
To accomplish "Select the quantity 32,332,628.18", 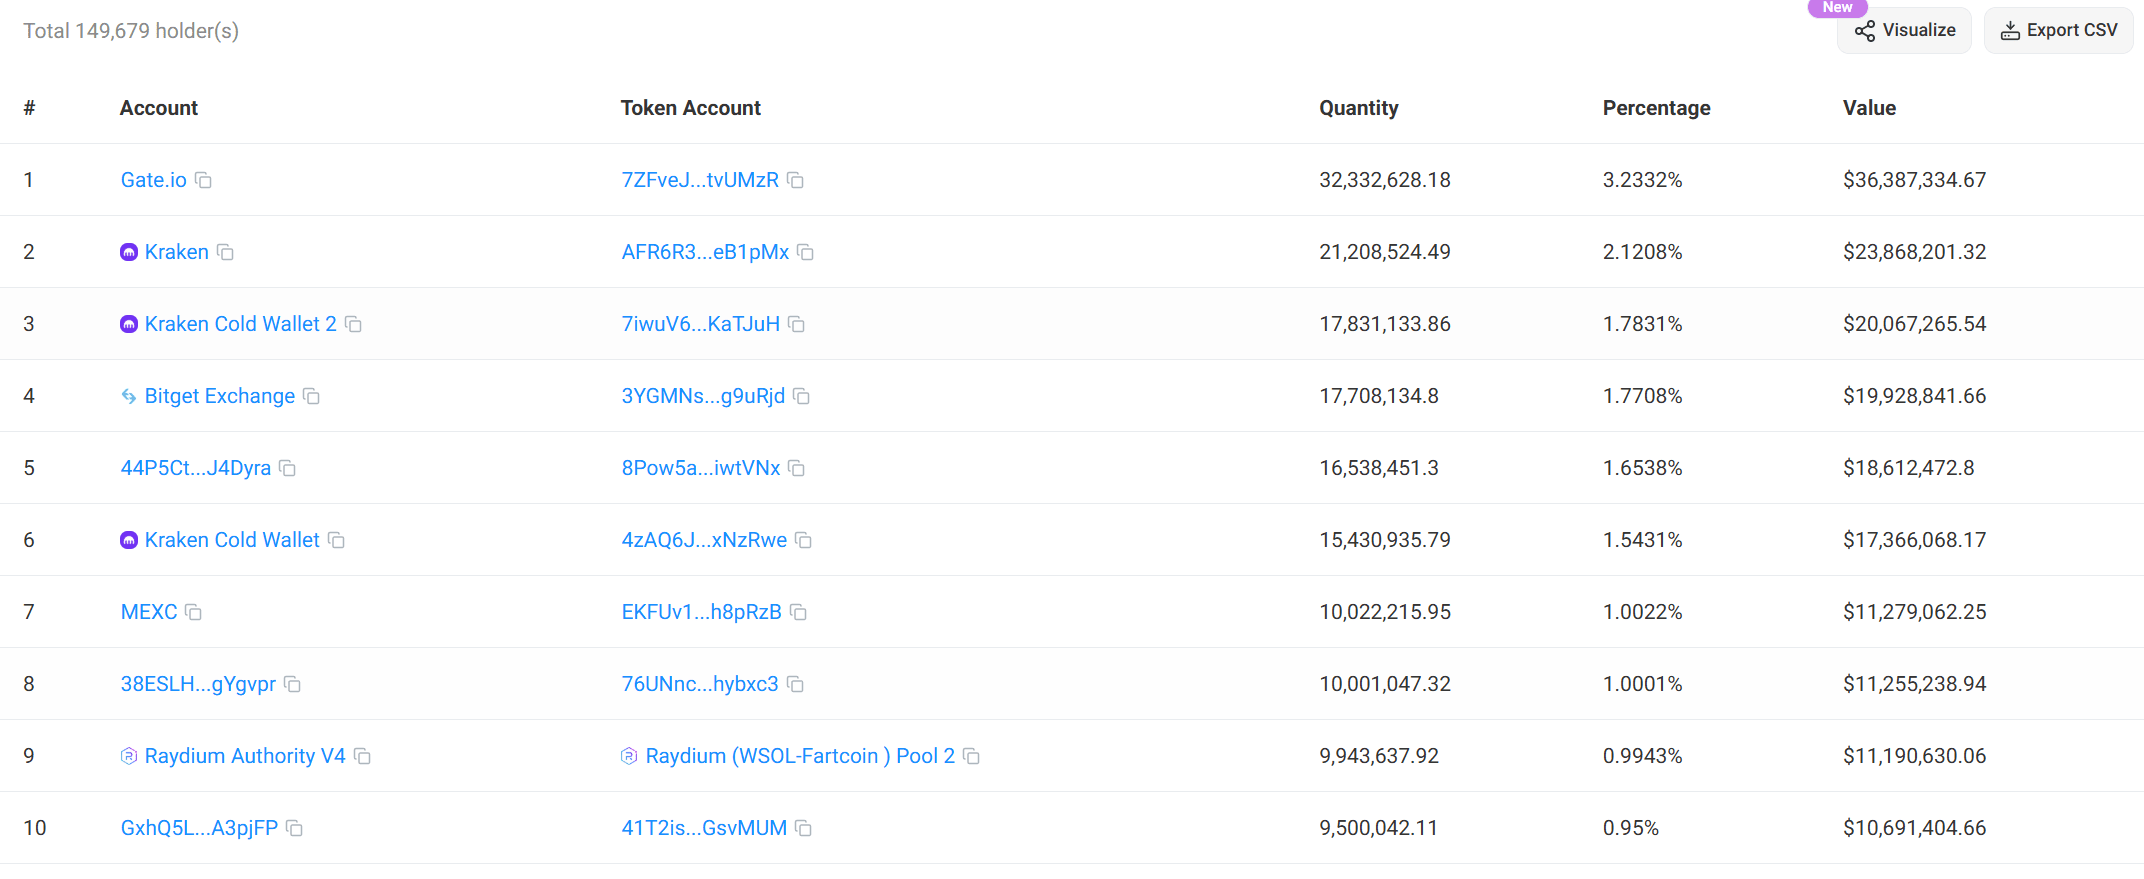I will pyautogui.click(x=1385, y=180).
